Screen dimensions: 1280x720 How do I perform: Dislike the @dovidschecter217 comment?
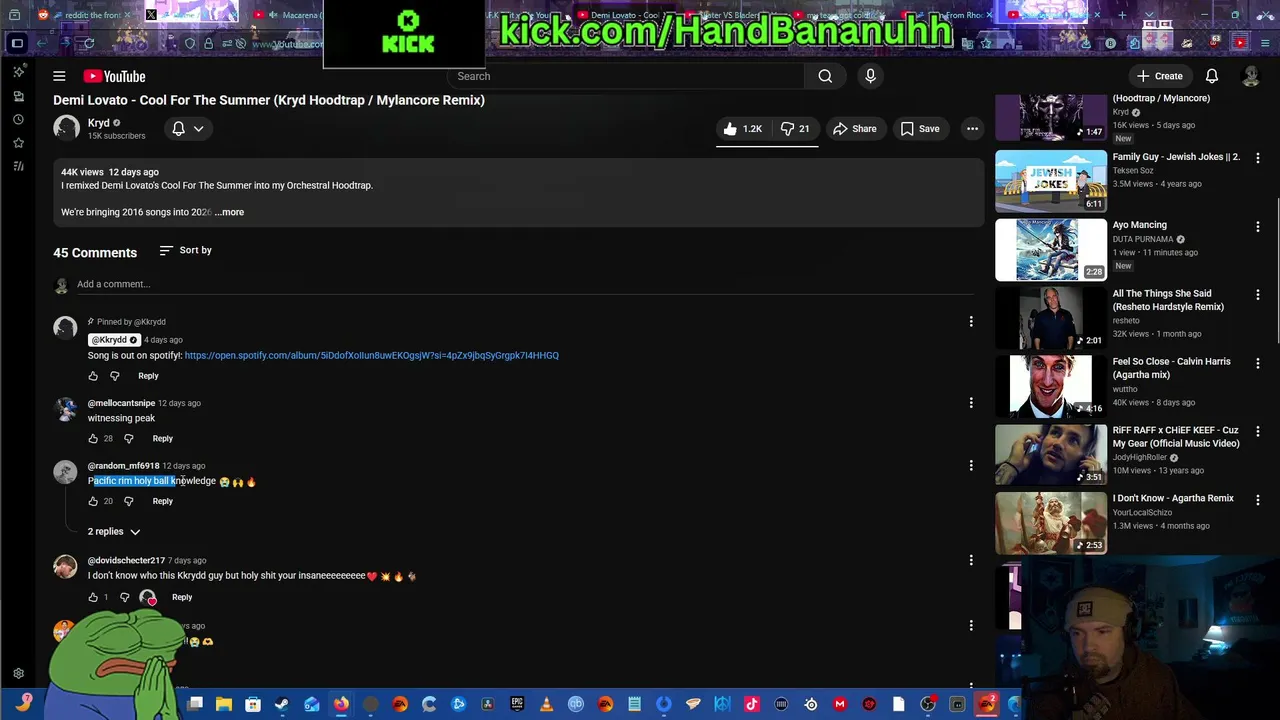[x=124, y=597]
